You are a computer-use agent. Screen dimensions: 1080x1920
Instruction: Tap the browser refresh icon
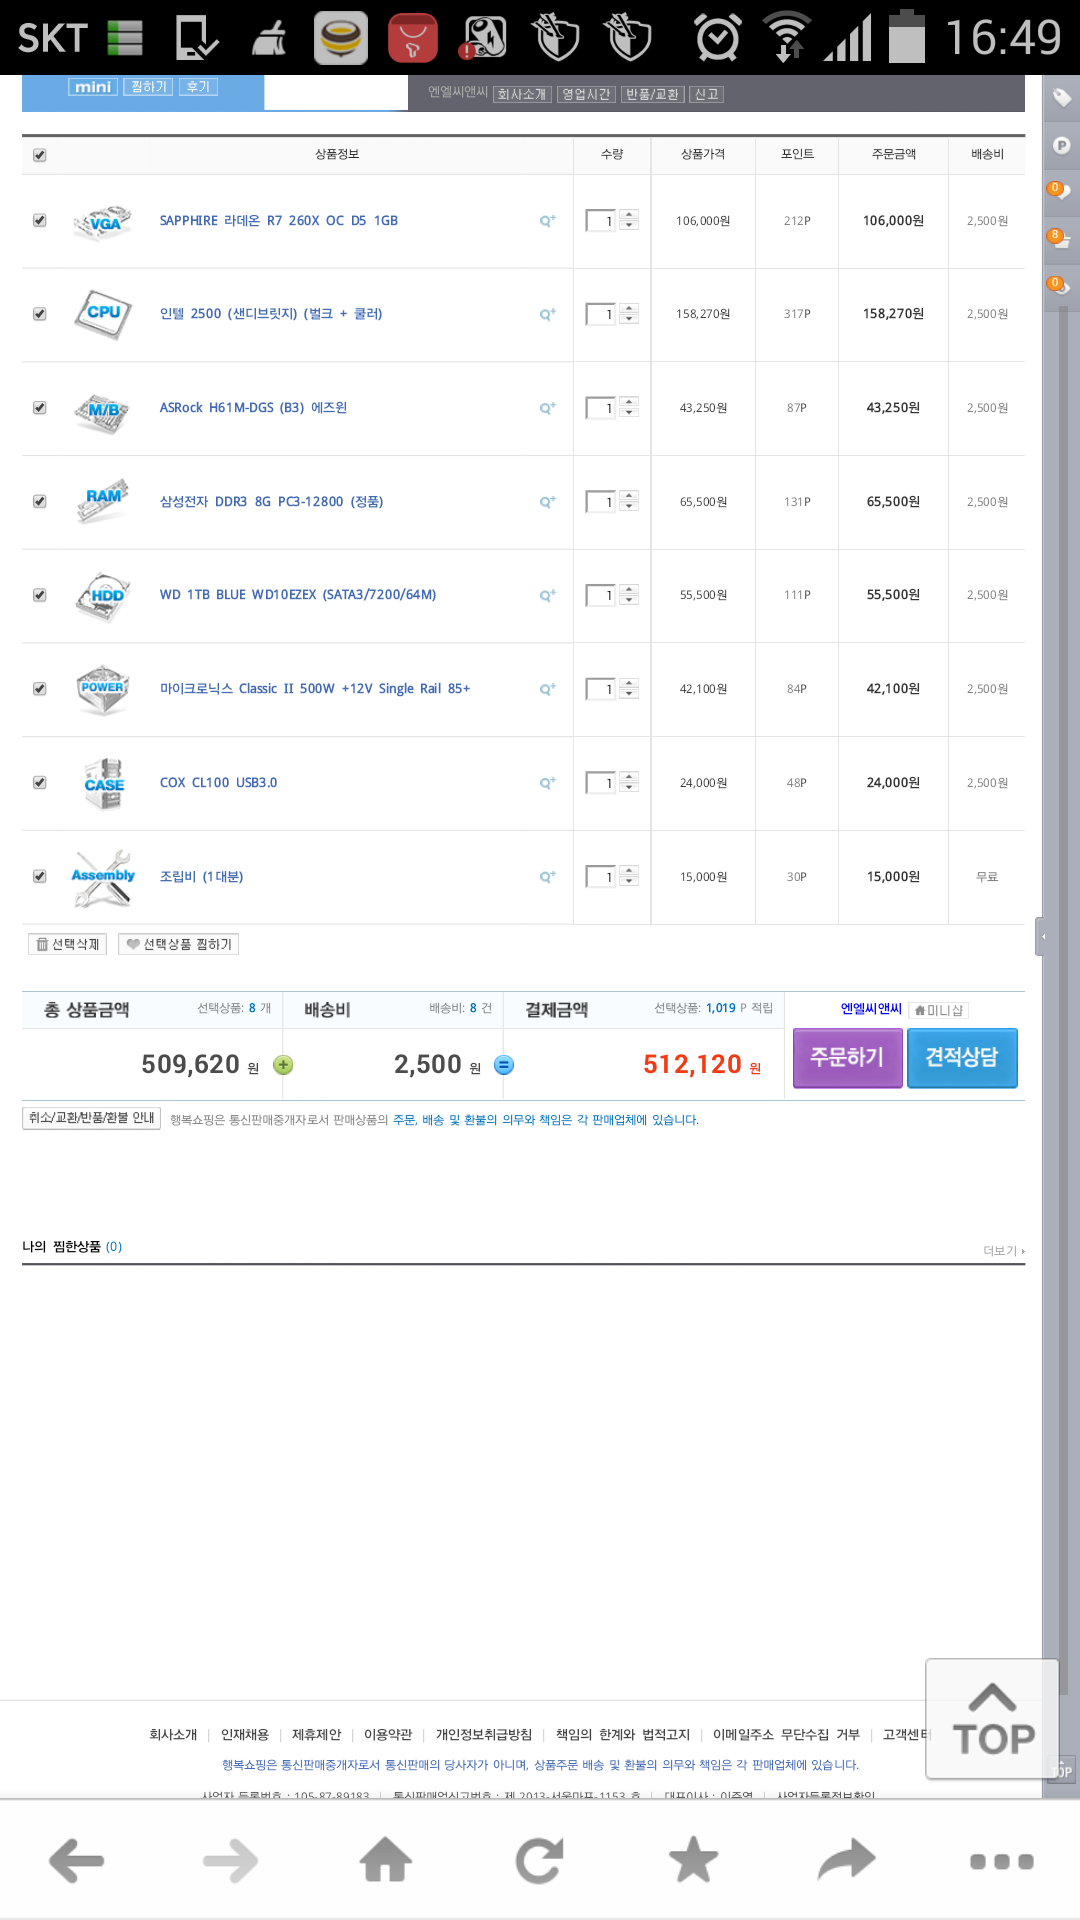pos(540,1861)
